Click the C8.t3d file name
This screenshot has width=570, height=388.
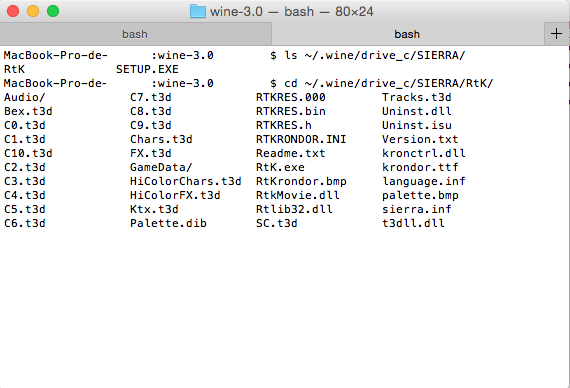coord(151,111)
